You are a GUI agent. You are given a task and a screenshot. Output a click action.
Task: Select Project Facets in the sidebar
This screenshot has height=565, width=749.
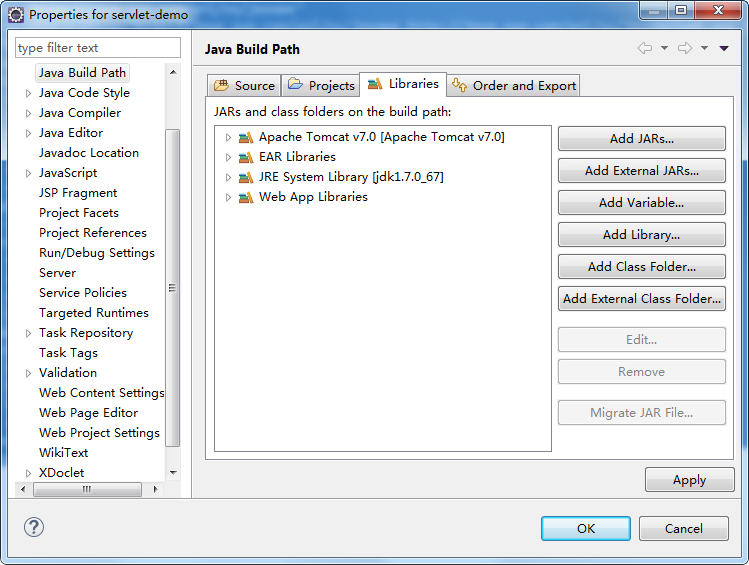point(78,213)
